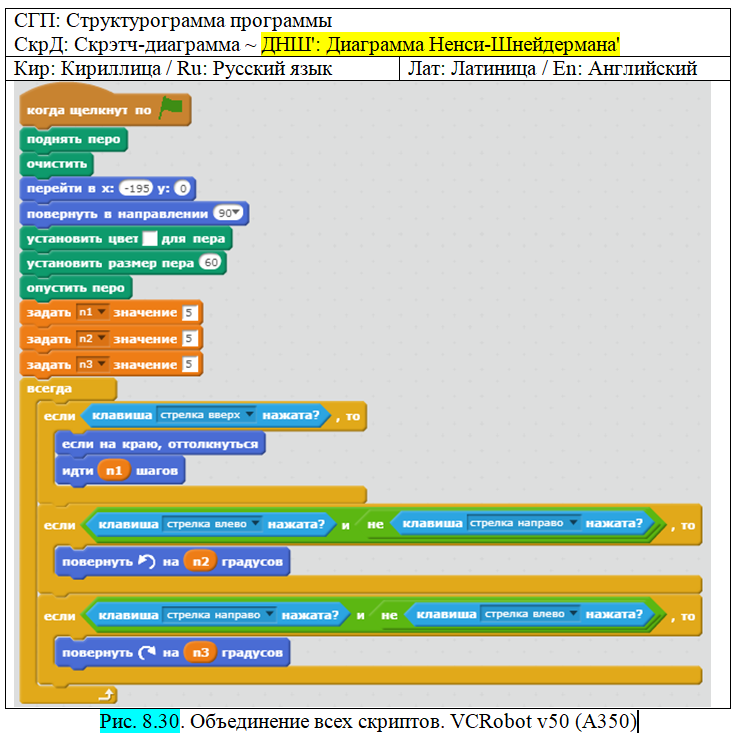Screen dimensions: 737x744
Task: Select the 'поднять перо' block
Action: 73,140
